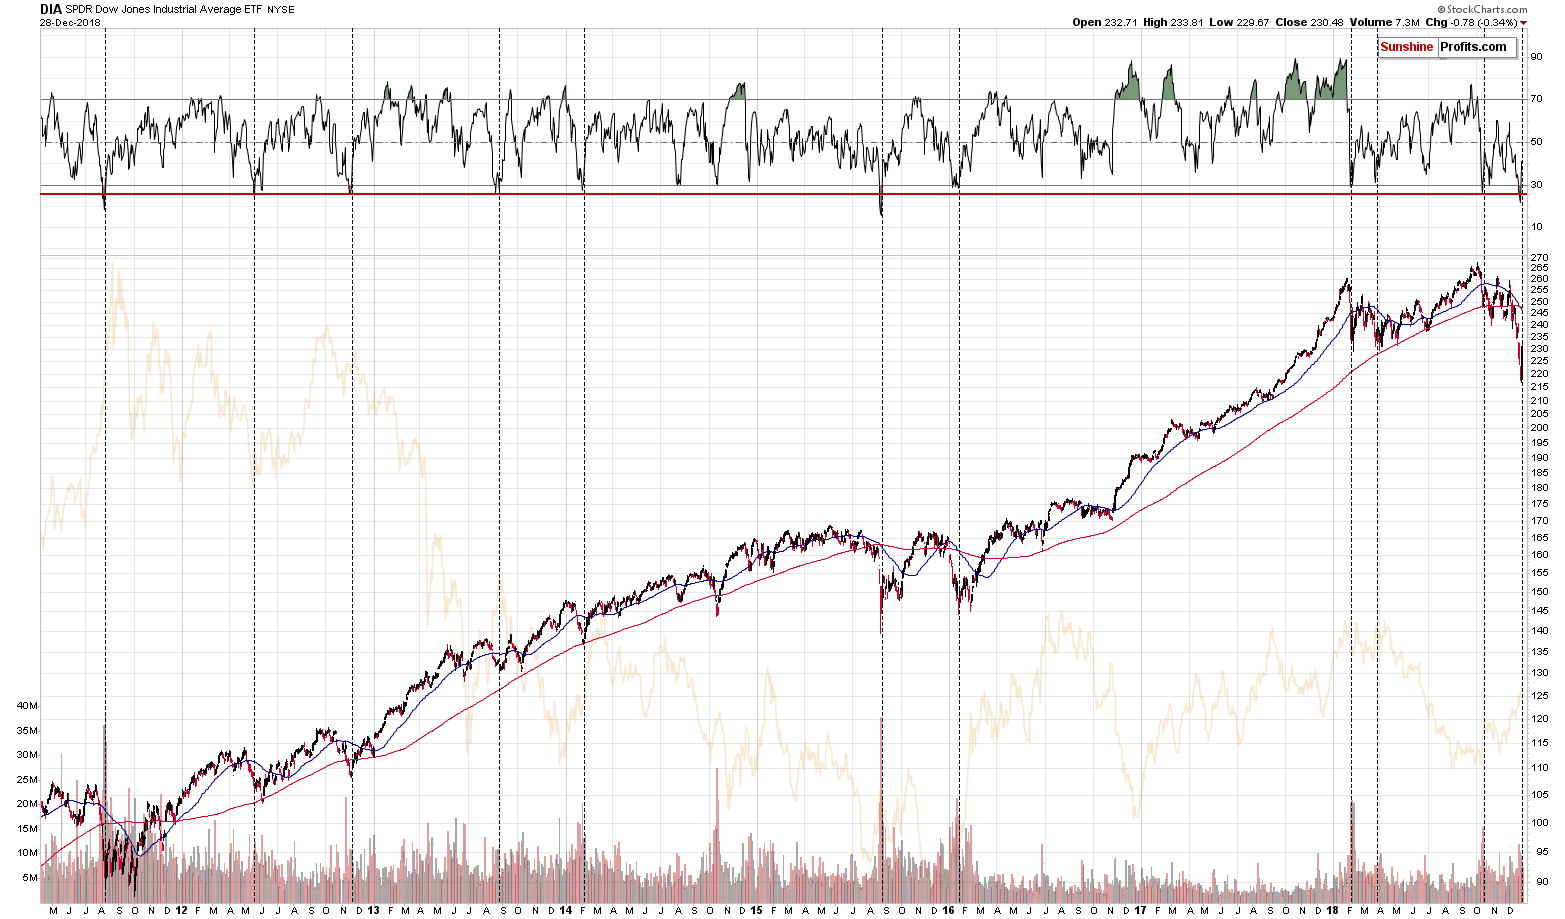
Task: Click the year 12 label on time axis
Action: point(181,910)
